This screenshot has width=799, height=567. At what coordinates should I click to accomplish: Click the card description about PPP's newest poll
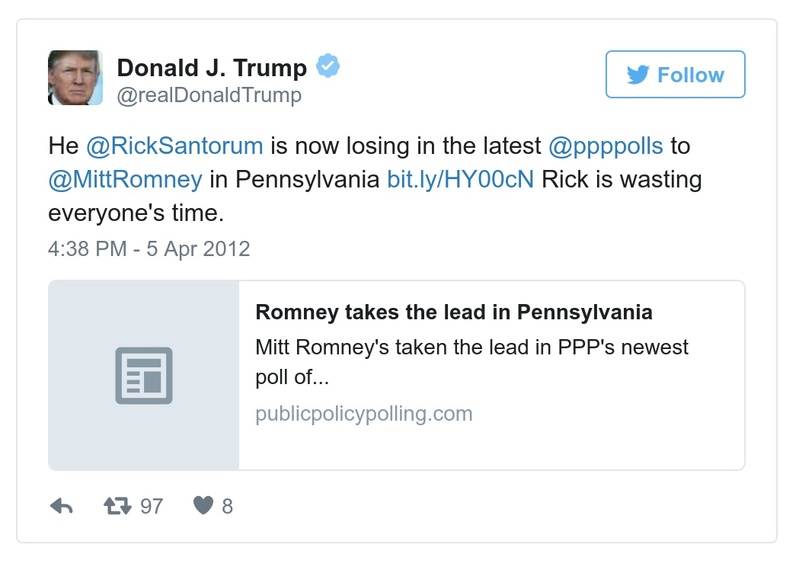(x=472, y=363)
